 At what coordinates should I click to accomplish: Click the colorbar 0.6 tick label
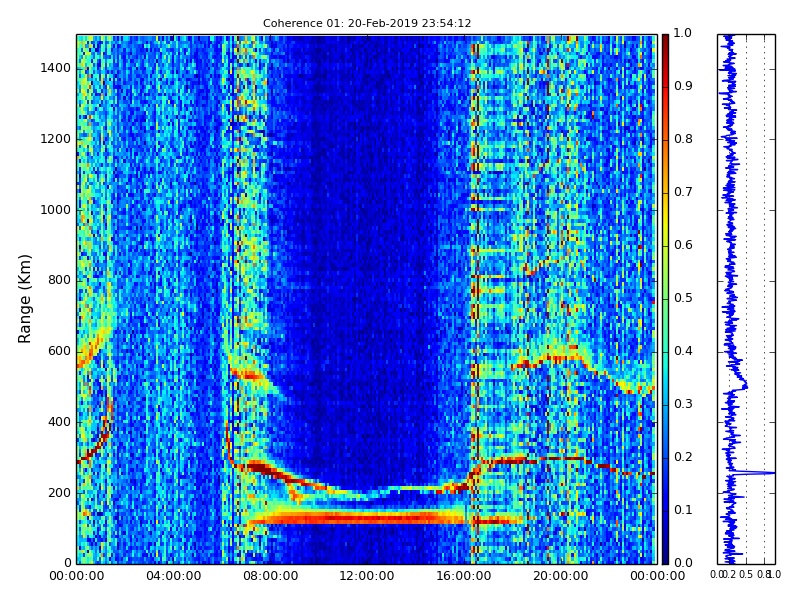[683, 245]
